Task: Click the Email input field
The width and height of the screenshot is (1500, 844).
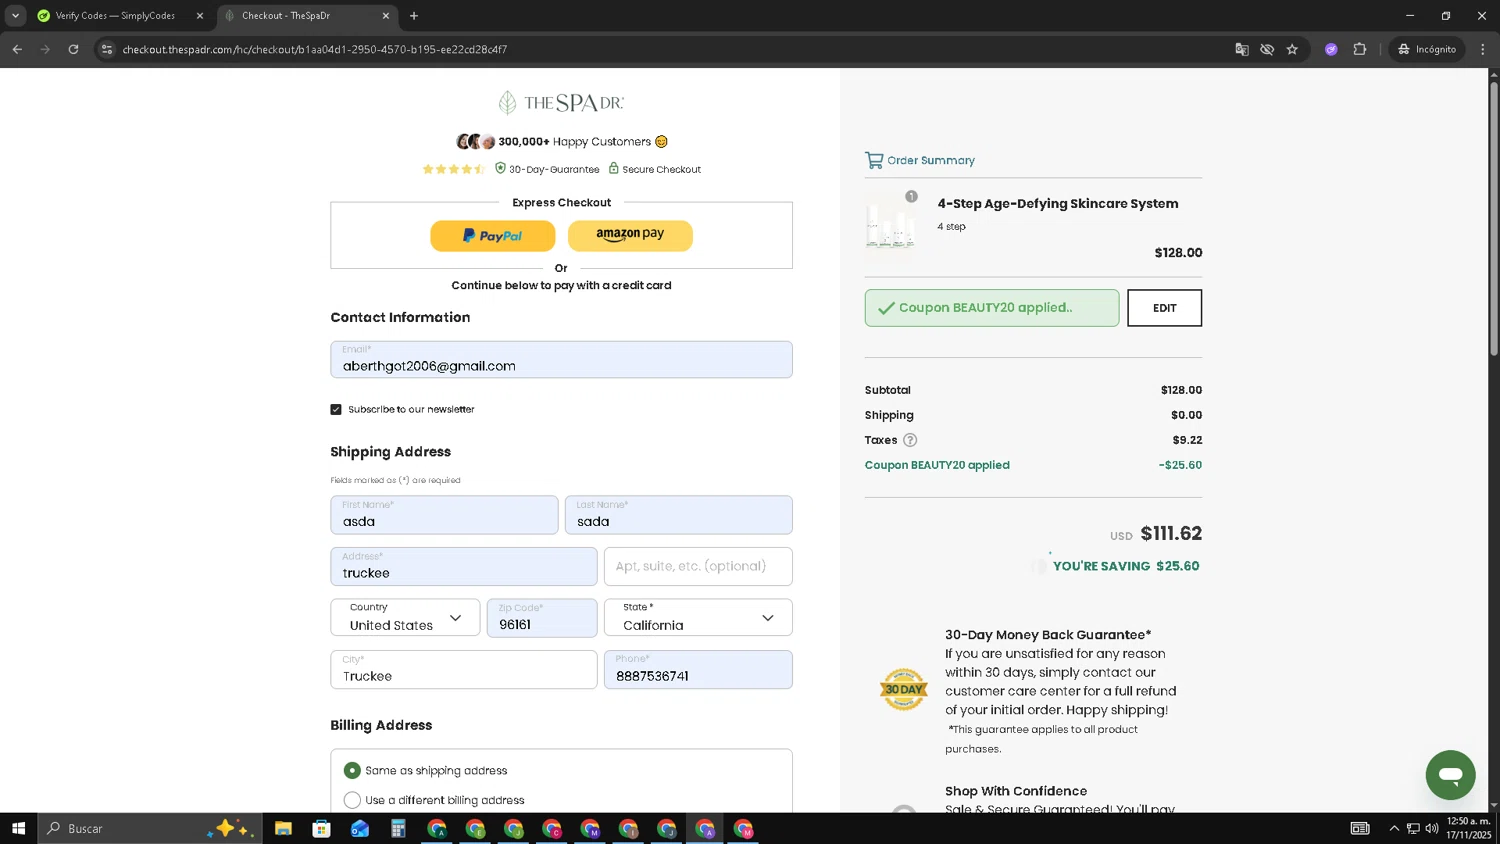Action: tap(561, 360)
